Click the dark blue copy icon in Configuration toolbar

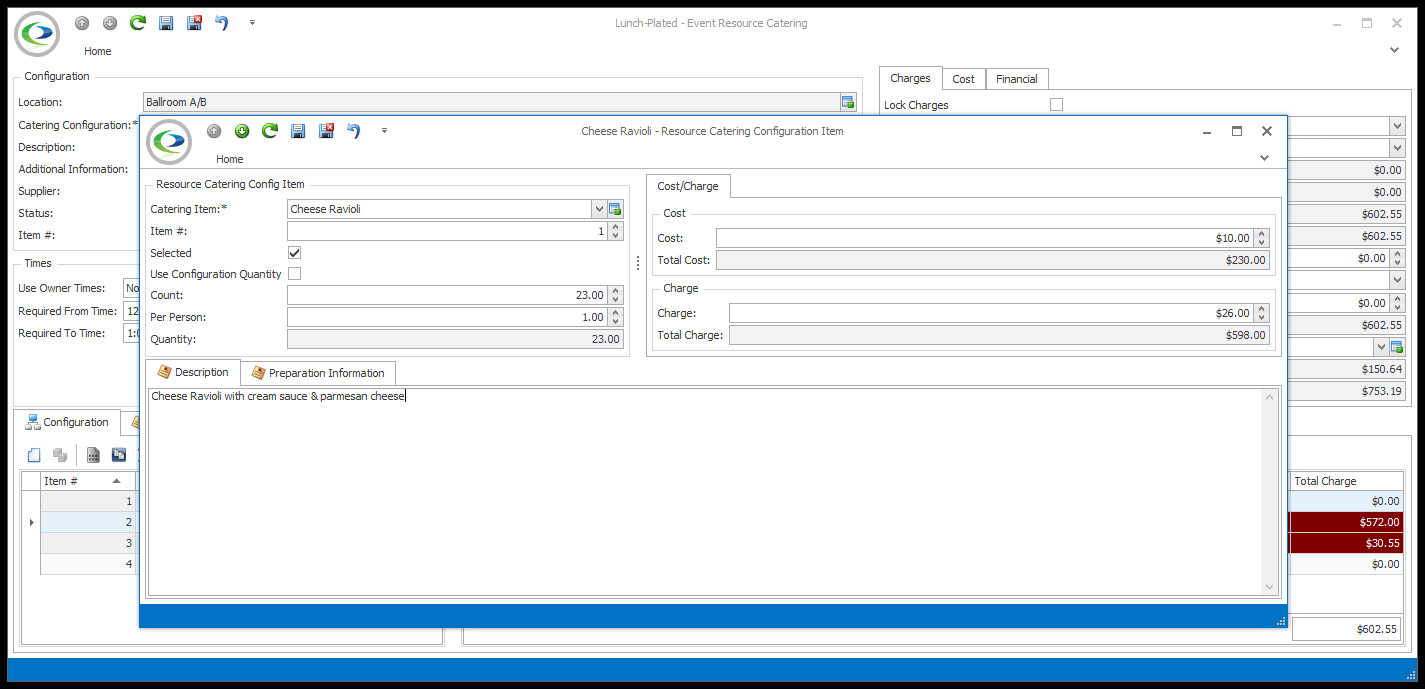click(x=119, y=455)
